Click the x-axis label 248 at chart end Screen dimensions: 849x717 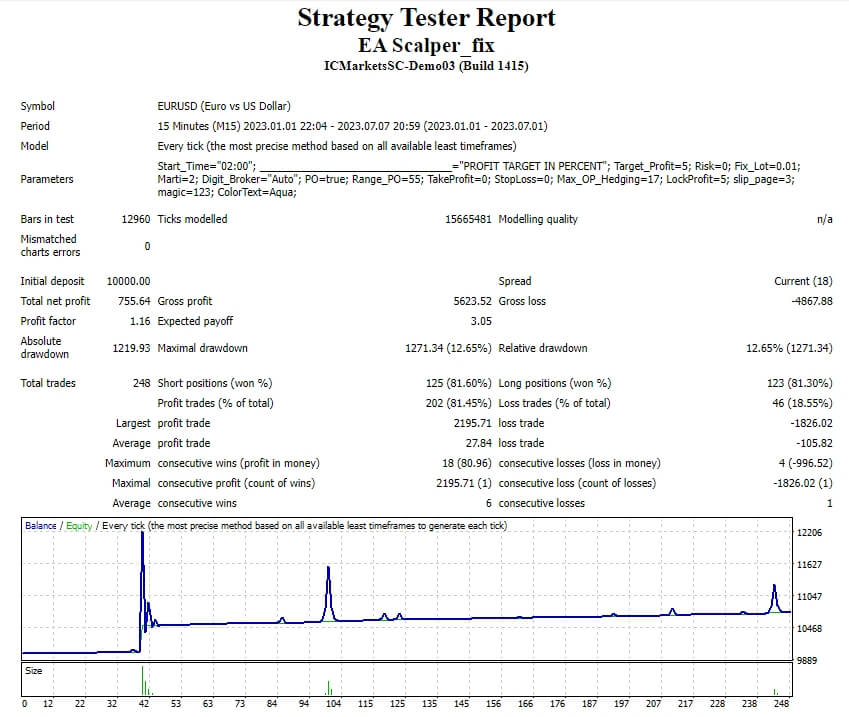tap(783, 705)
